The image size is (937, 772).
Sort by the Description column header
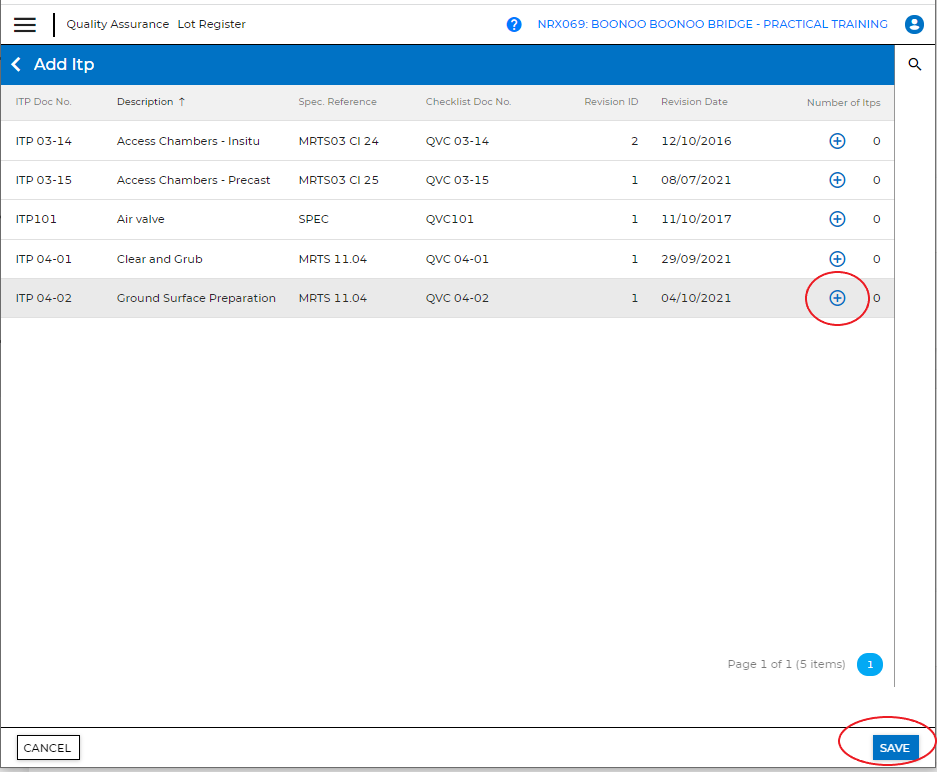145,102
